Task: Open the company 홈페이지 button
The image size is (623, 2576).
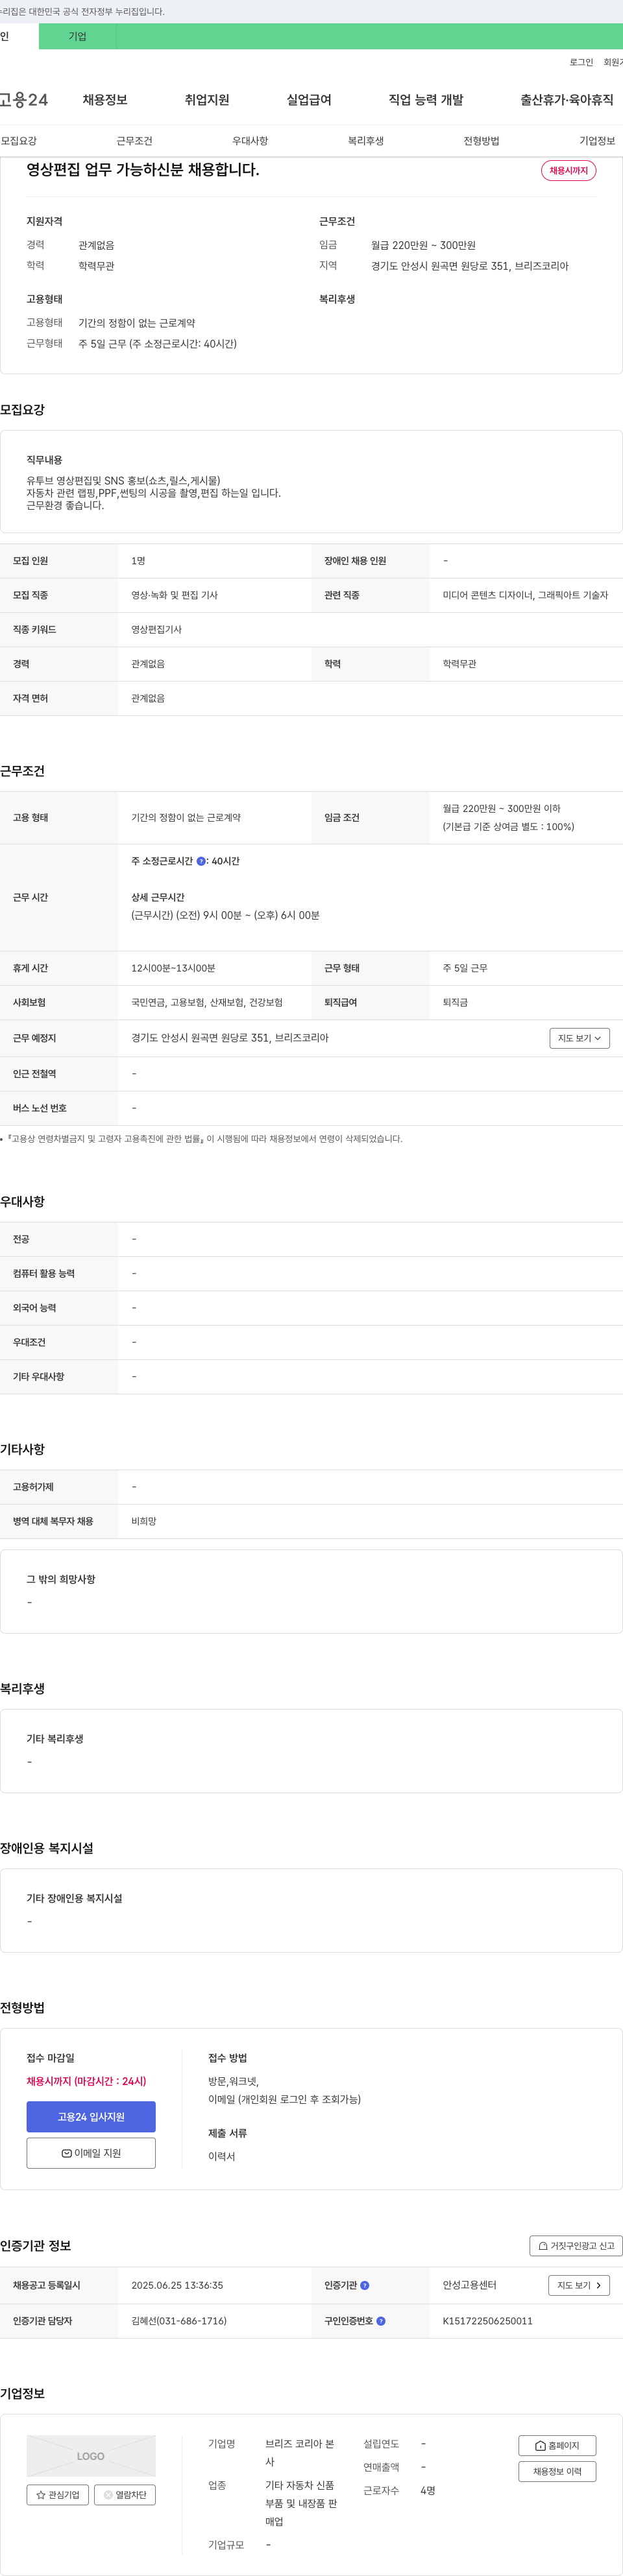Action: coord(557,2446)
